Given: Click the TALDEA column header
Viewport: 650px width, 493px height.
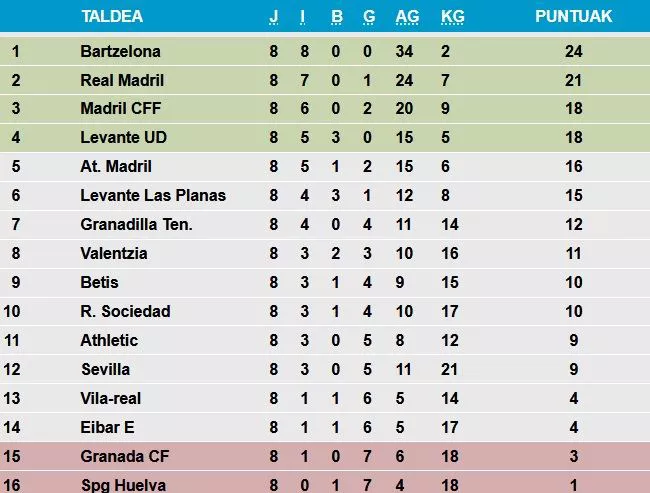Looking at the screenshot, I should point(111,16).
